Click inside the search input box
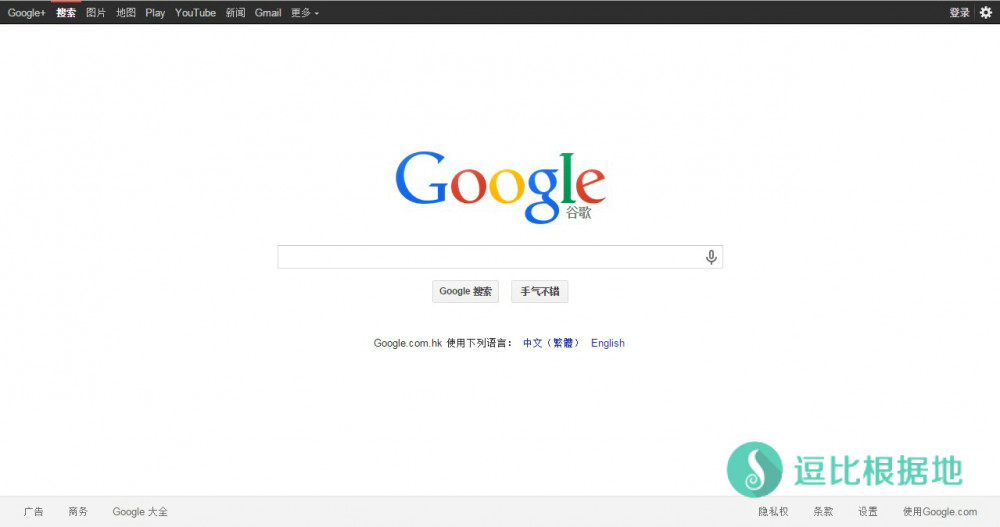This screenshot has height=527, width=1000. [490, 257]
